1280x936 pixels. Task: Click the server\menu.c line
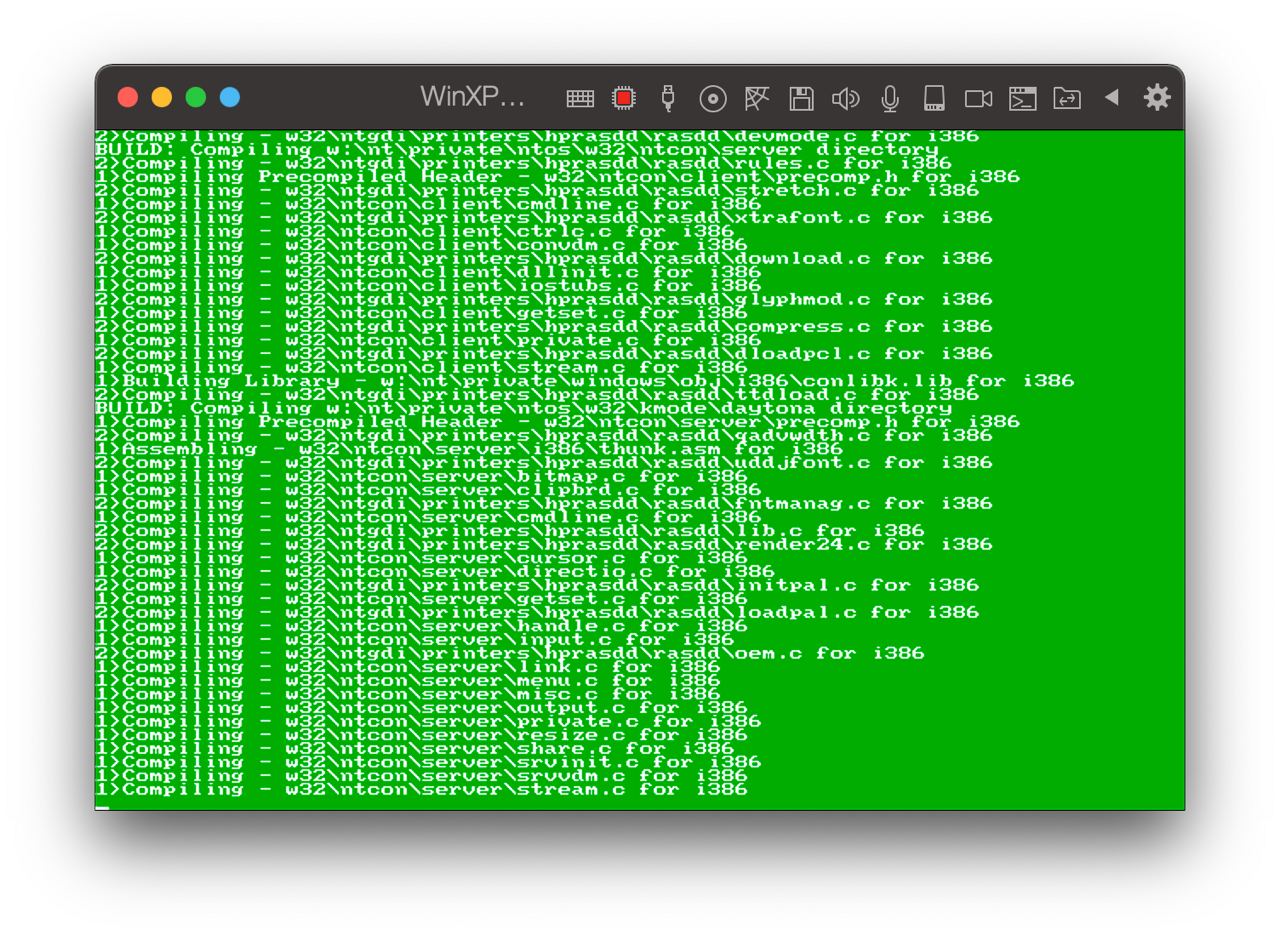pyautogui.click(x=408, y=681)
